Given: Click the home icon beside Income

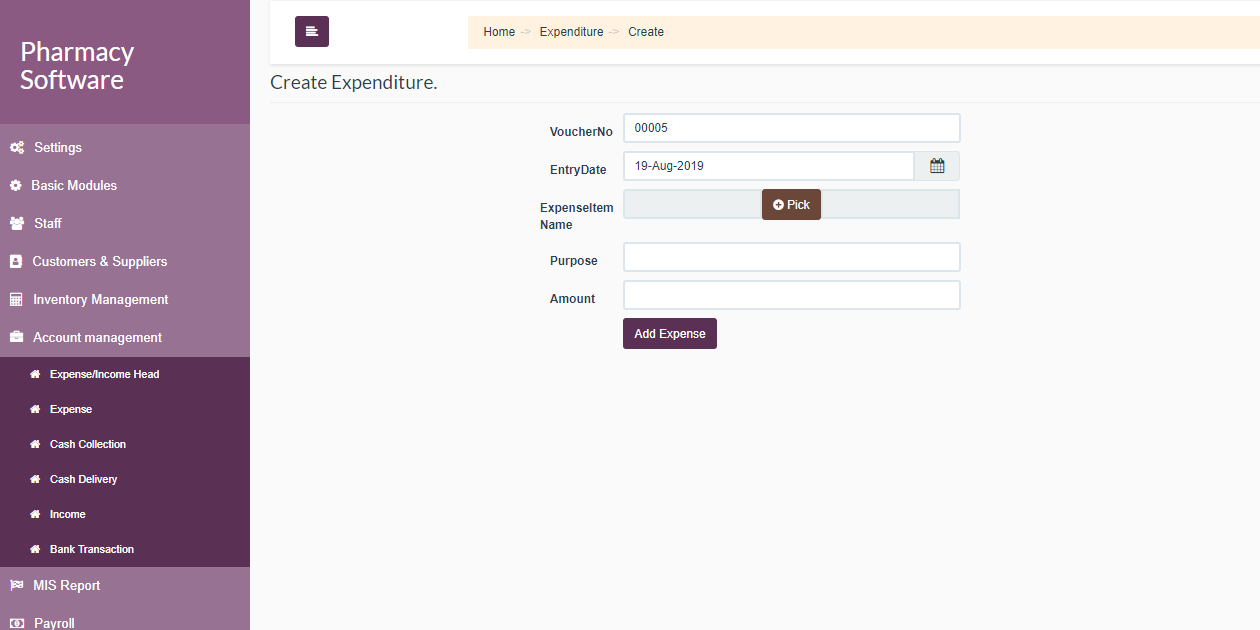Looking at the screenshot, I should (35, 514).
